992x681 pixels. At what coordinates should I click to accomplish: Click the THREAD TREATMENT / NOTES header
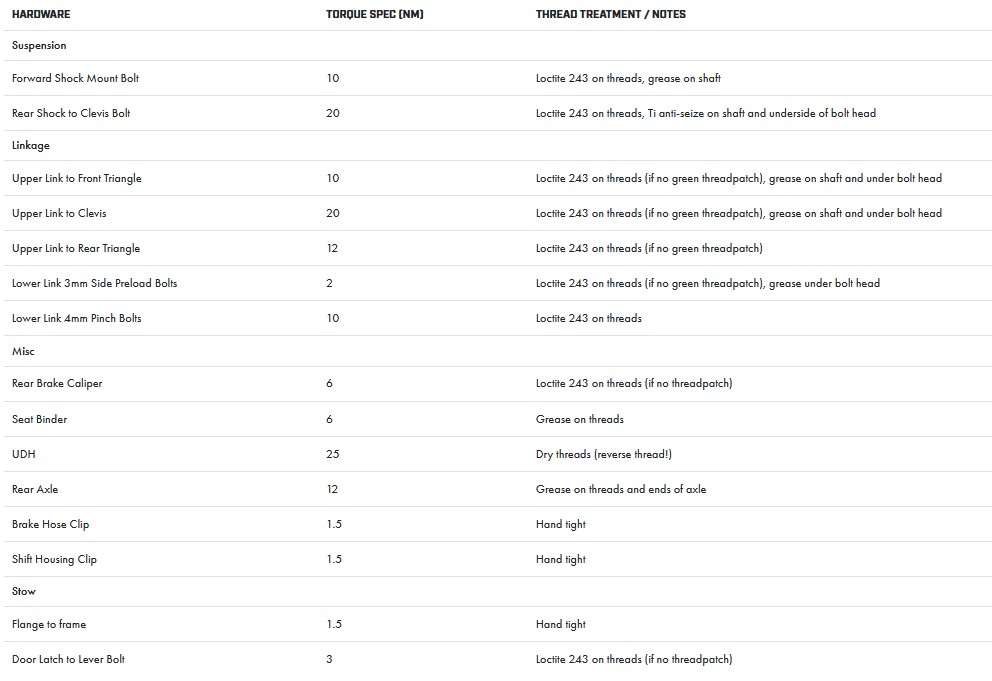pos(610,15)
